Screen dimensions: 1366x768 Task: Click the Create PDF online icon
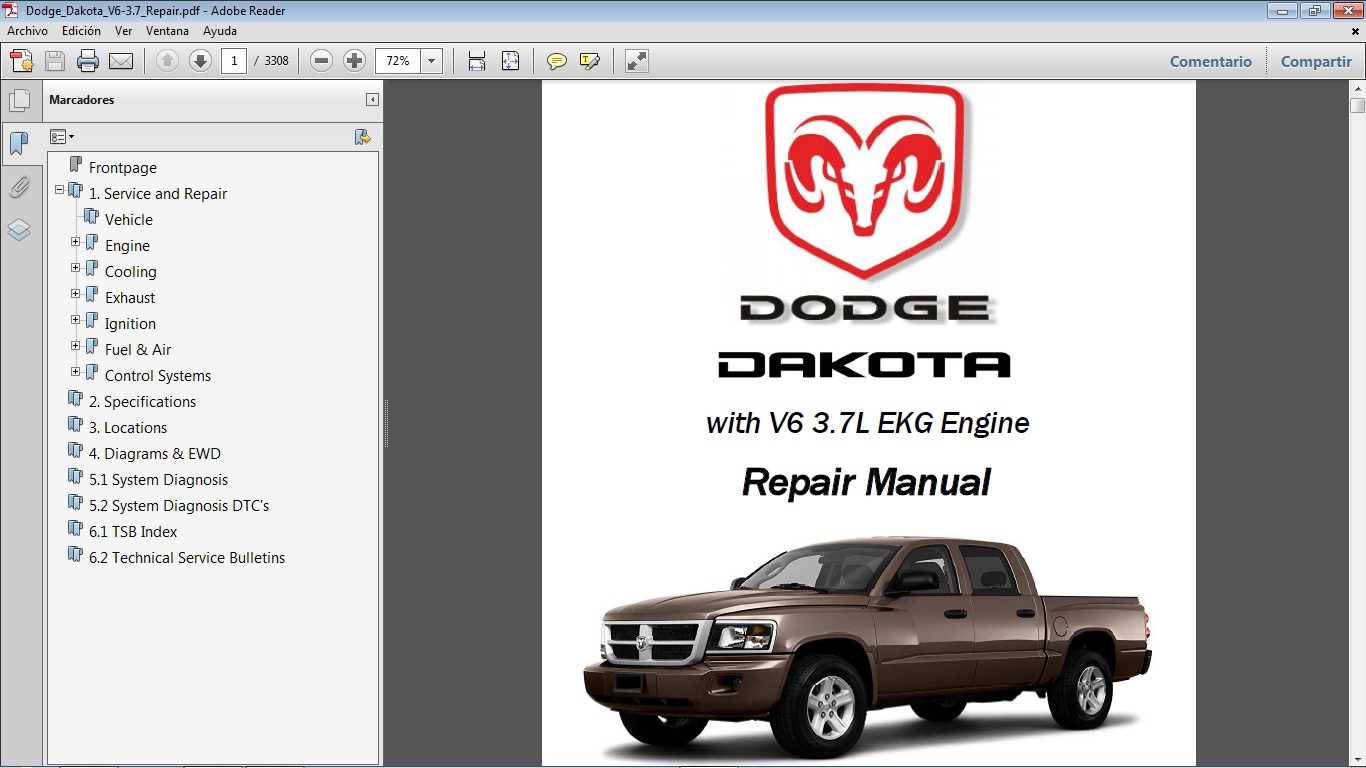22,61
